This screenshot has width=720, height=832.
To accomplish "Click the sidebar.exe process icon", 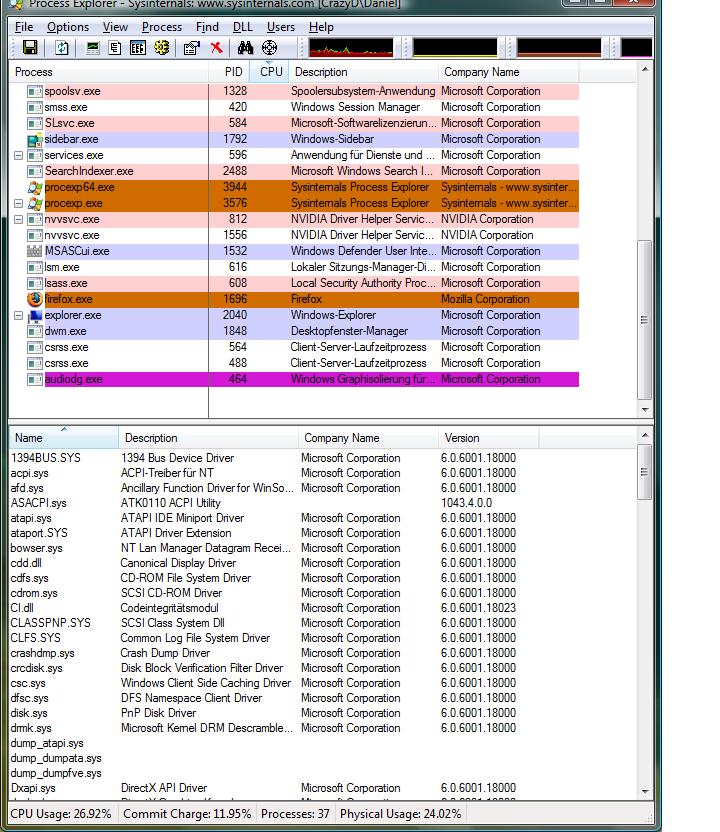I will point(35,140).
